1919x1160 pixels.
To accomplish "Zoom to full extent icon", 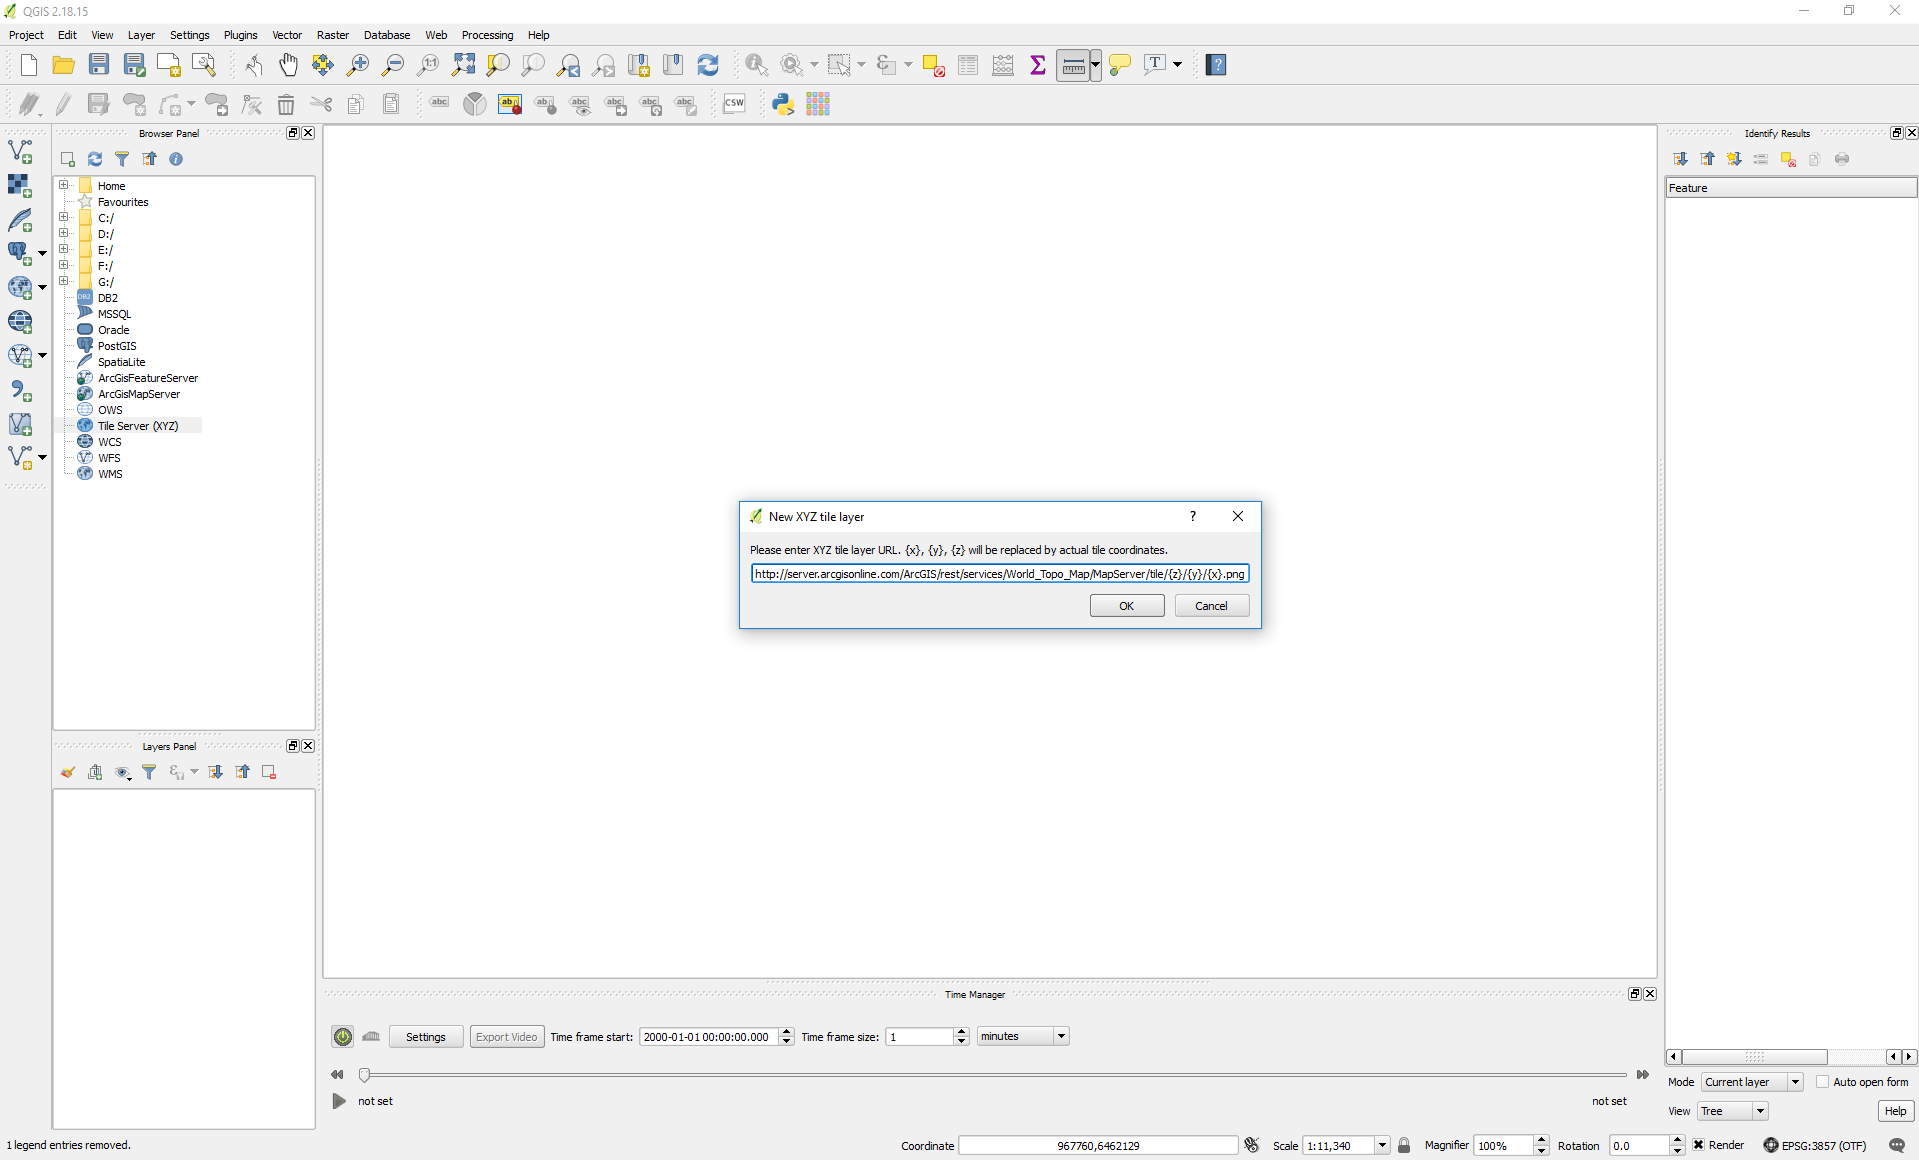I will 463,65.
